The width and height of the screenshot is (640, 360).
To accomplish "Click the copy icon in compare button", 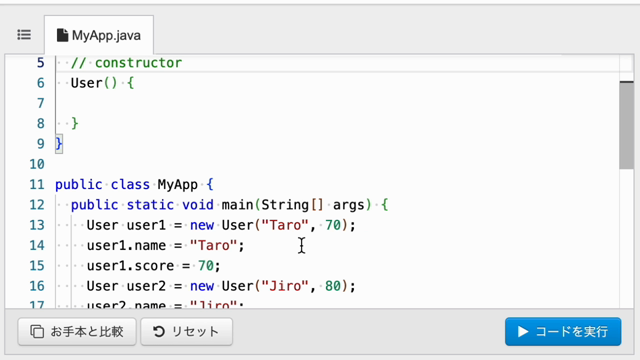I will click(37, 331).
